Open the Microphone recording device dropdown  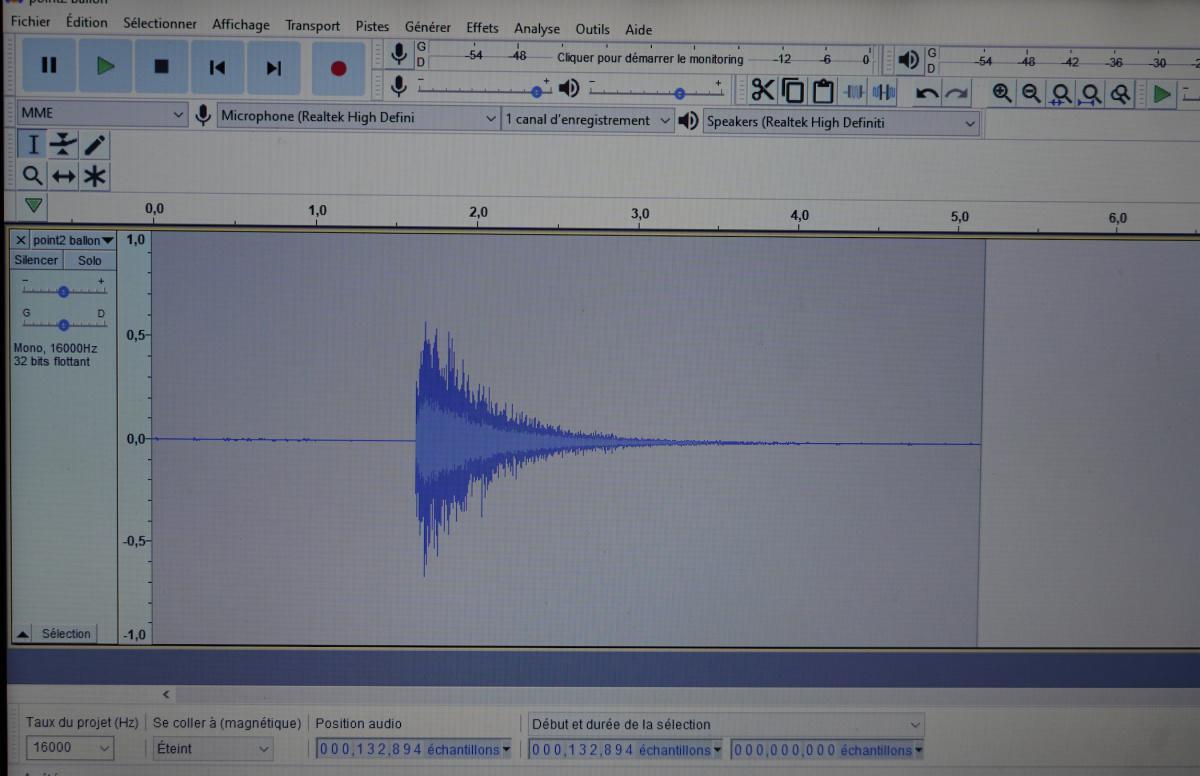click(x=358, y=117)
